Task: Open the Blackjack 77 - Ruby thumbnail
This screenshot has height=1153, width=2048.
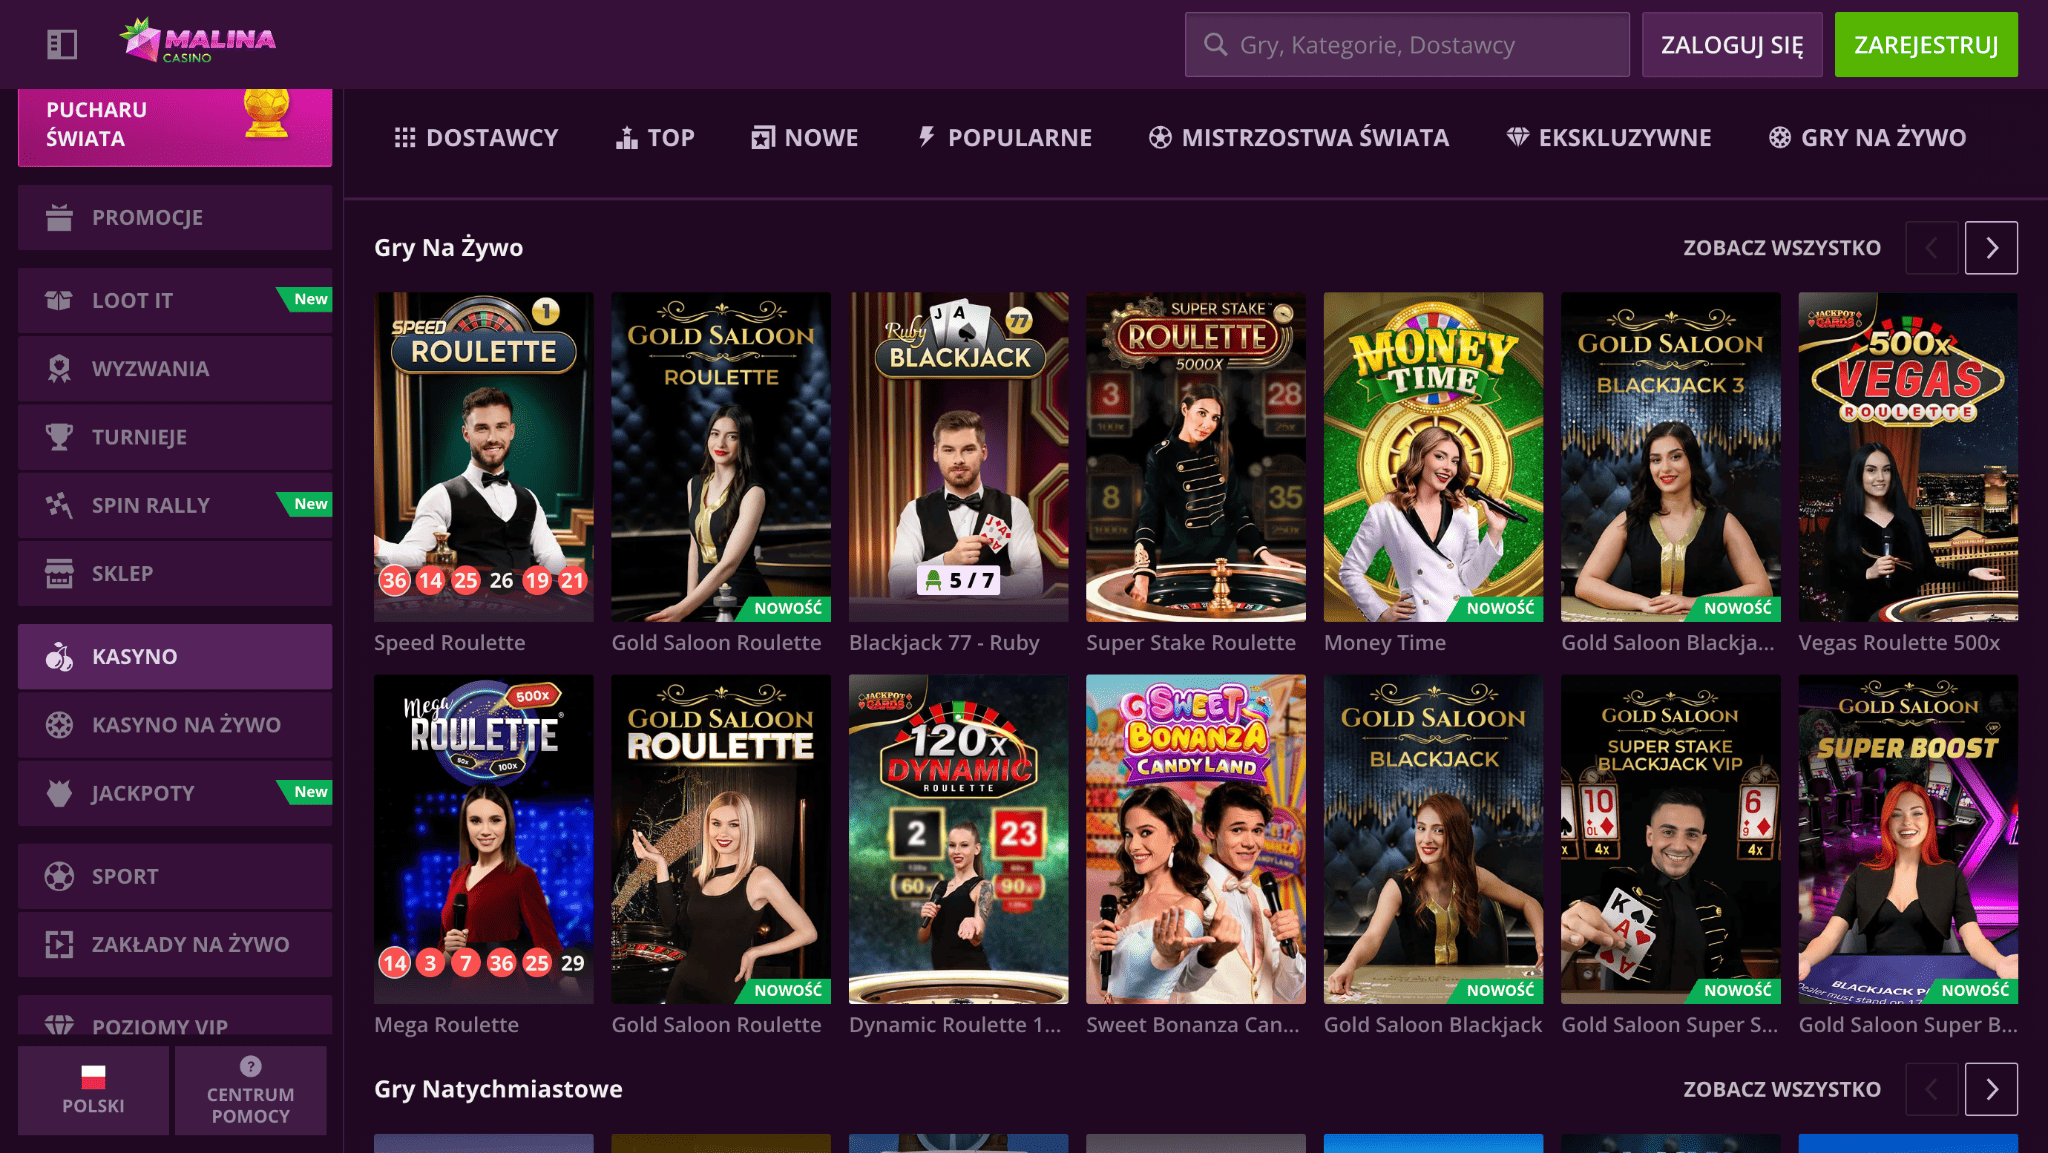Action: (959, 457)
